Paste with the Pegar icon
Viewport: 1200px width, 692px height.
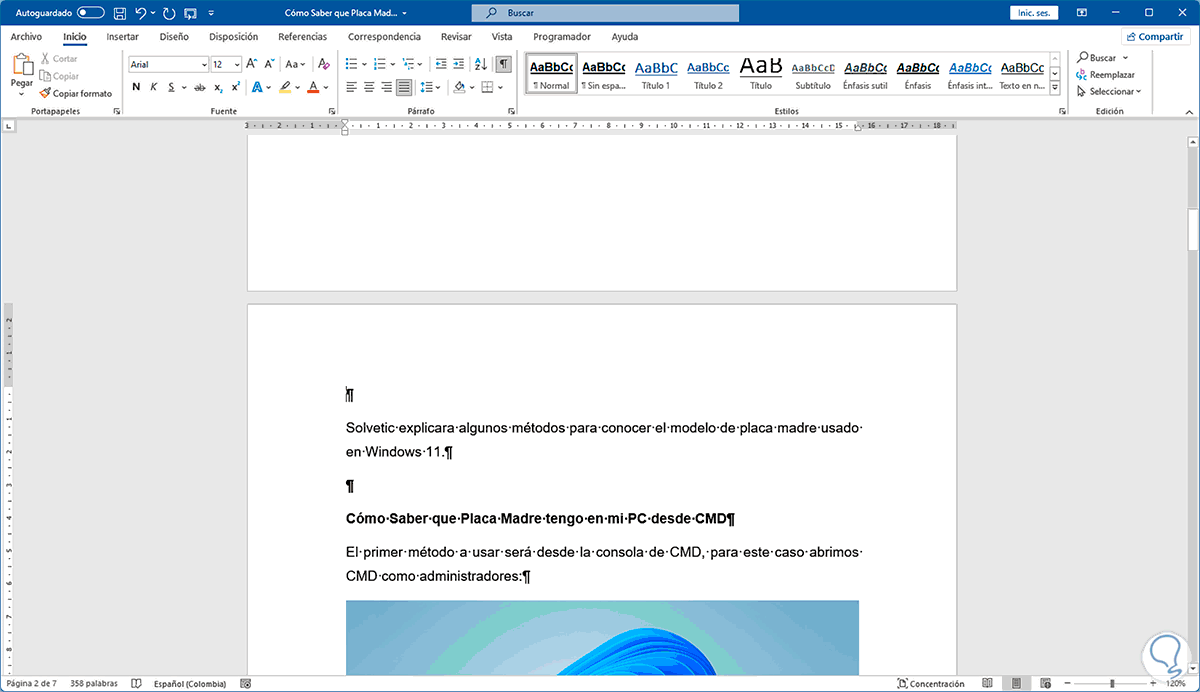[x=22, y=65]
